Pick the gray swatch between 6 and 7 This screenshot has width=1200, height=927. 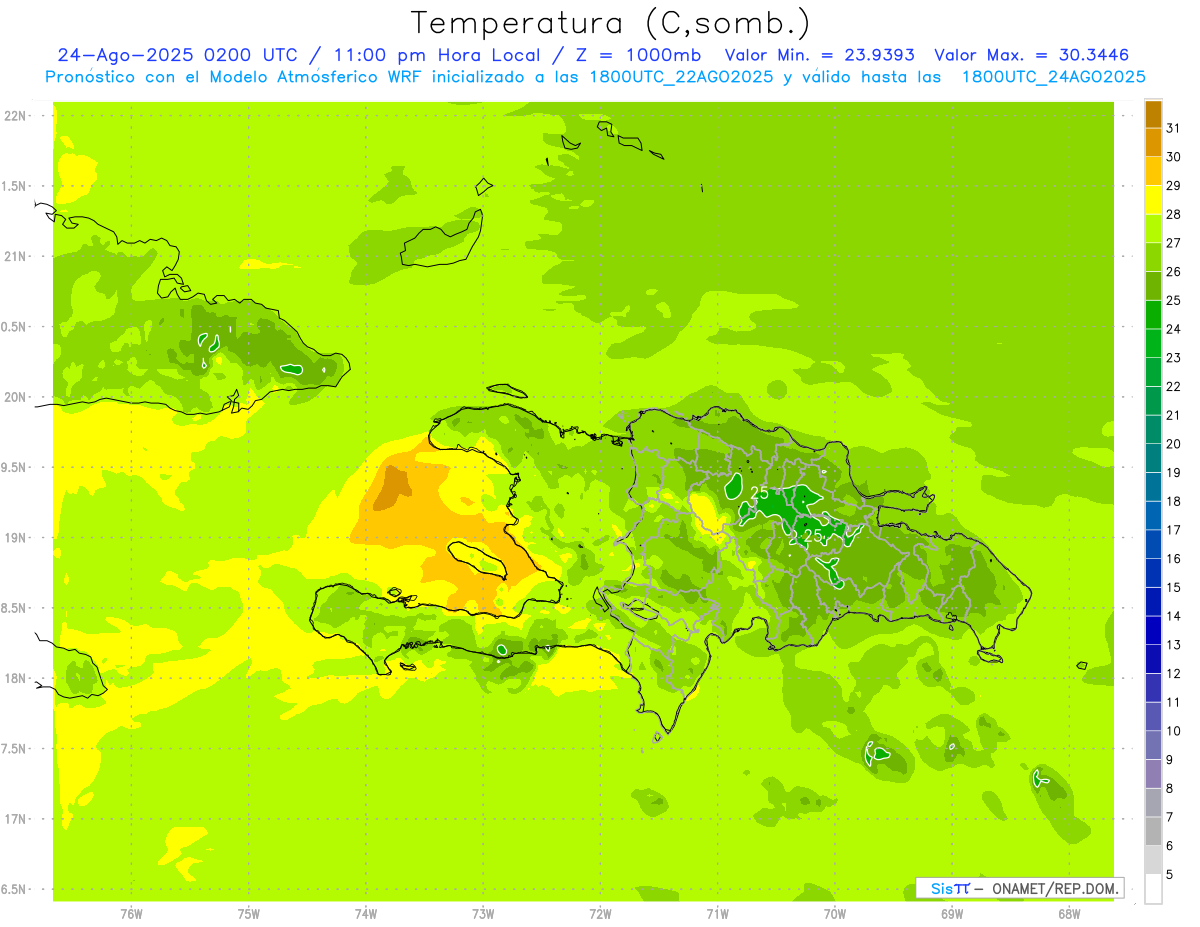point(1154,831)
